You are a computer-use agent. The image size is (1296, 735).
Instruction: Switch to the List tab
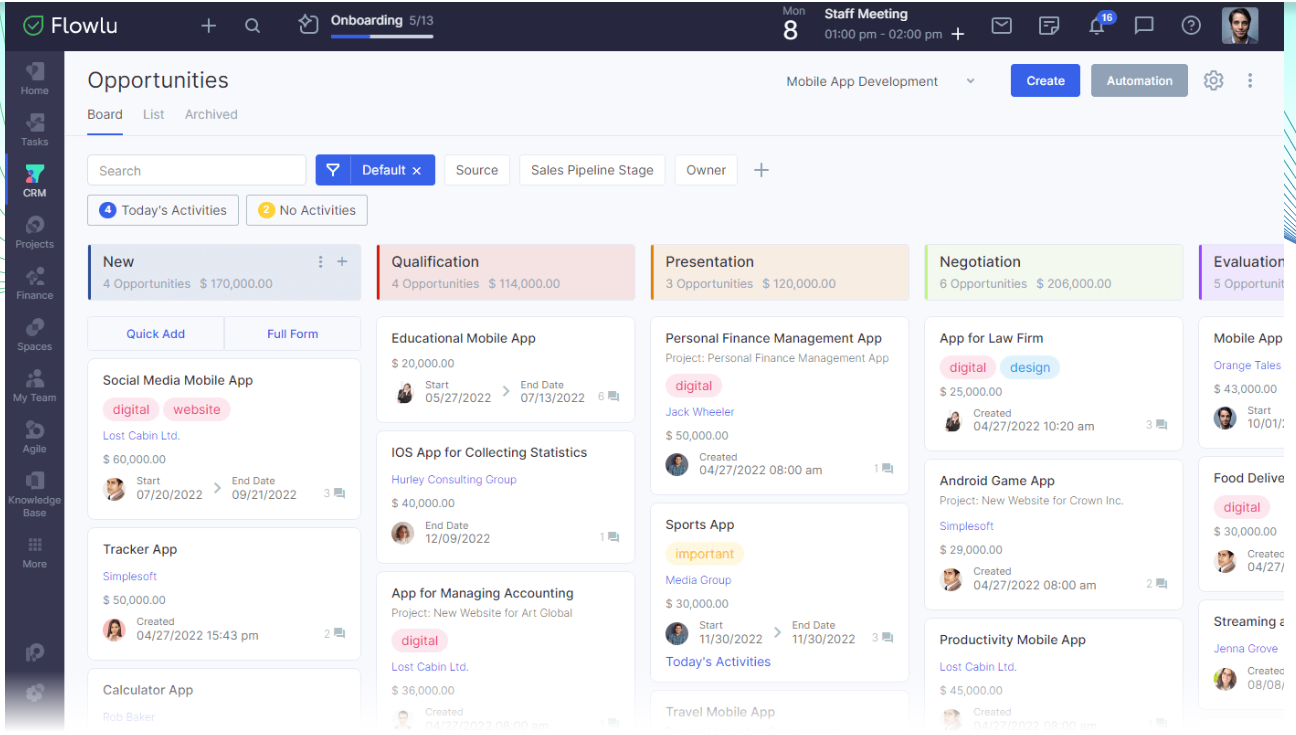click(153, 114)
